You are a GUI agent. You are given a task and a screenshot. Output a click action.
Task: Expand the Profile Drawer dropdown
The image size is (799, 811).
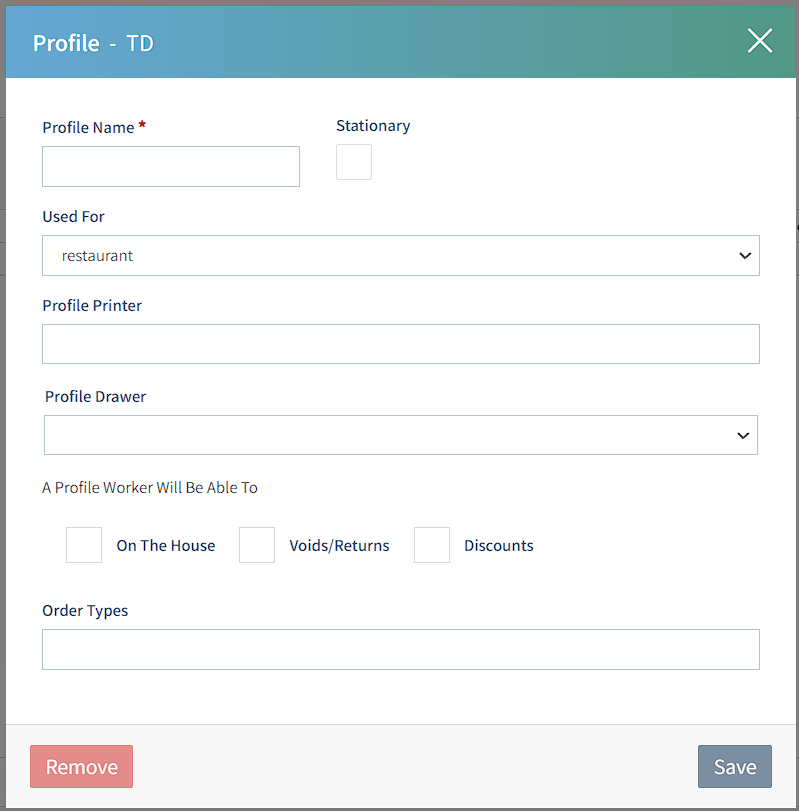coord(401,436)
